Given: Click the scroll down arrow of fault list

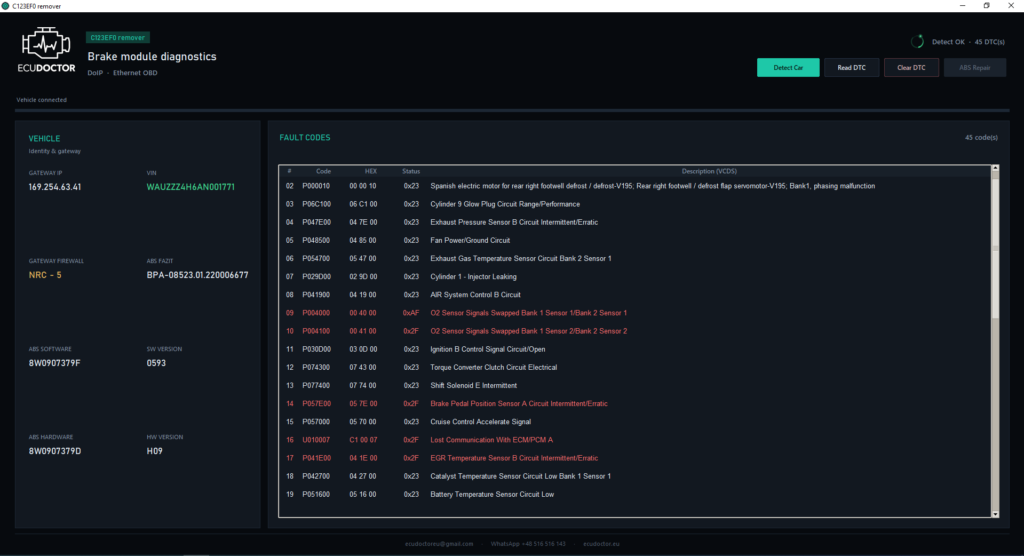Looking at the screenshot, I should 995,514.
